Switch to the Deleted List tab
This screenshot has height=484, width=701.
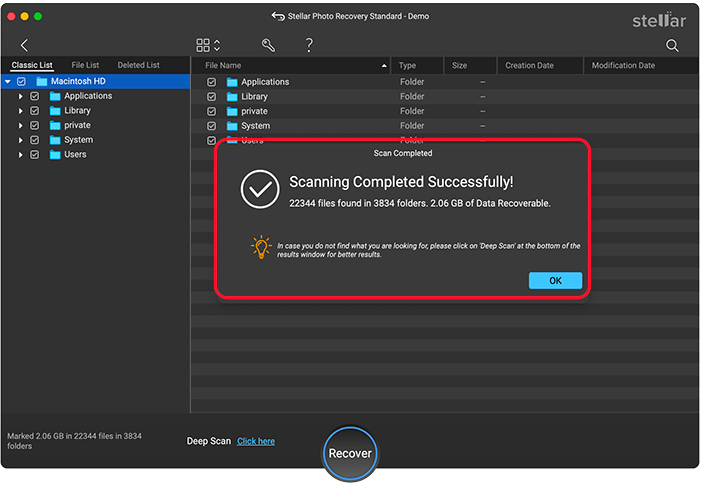point(138,65)
